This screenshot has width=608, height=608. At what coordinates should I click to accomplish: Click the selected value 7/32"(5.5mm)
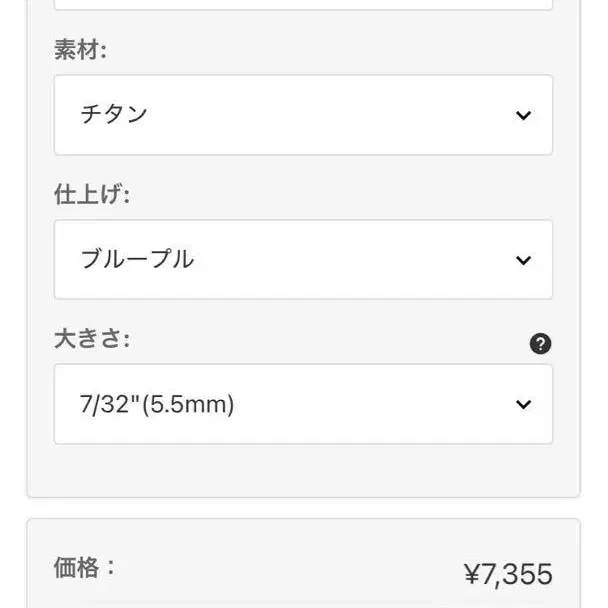[x=157, y=404]
